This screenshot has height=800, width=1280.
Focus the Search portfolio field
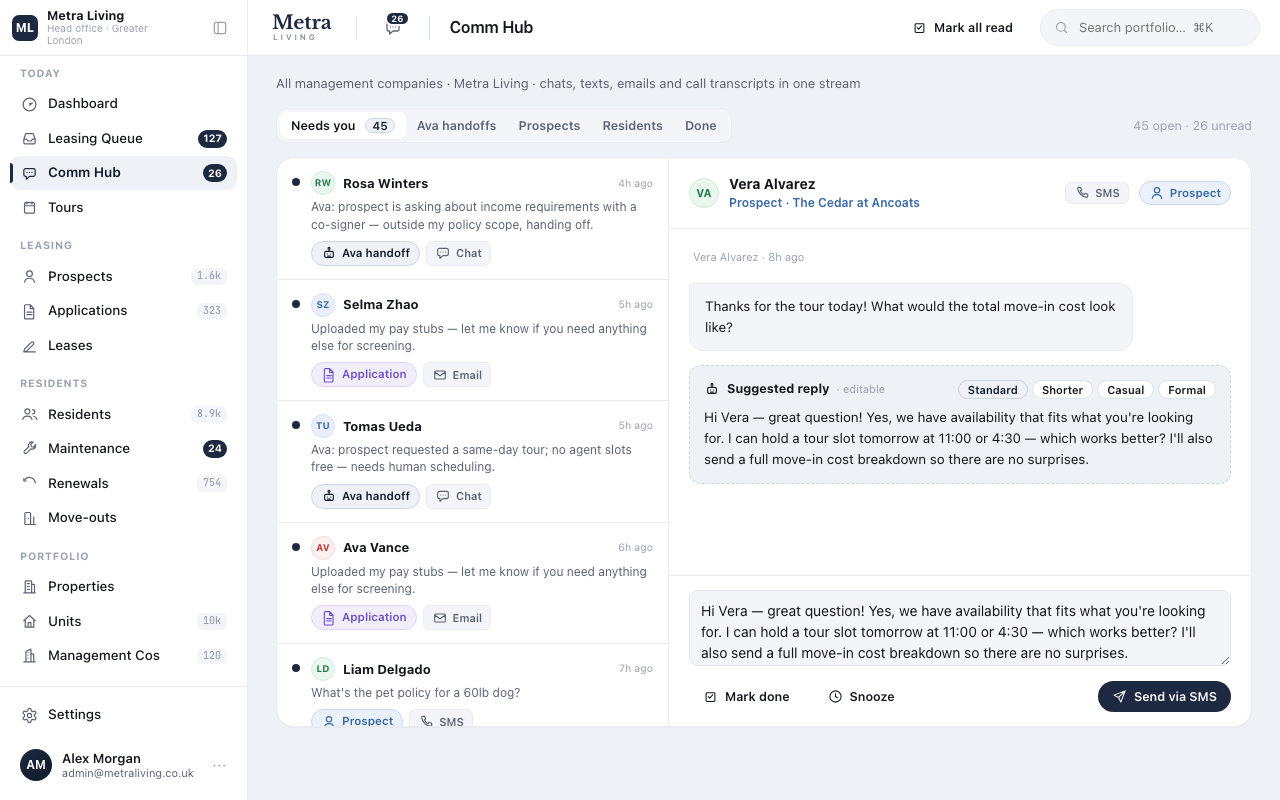click(1150, 28)
